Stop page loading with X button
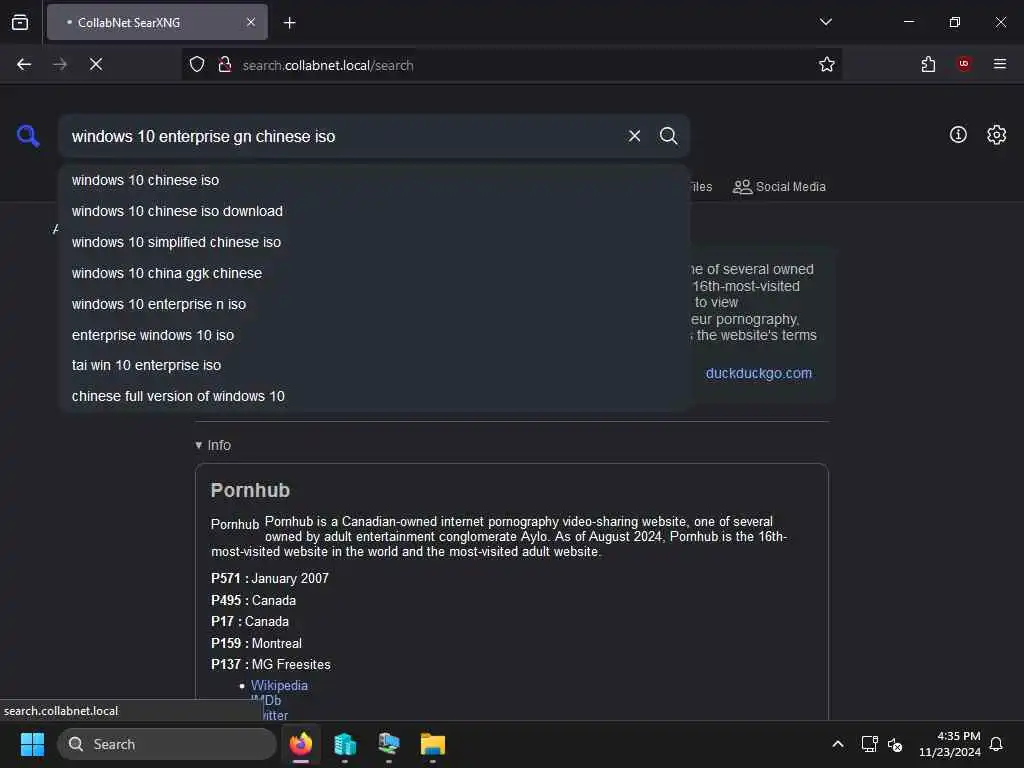The image size is (1024, 768). [x=96, y=65]
